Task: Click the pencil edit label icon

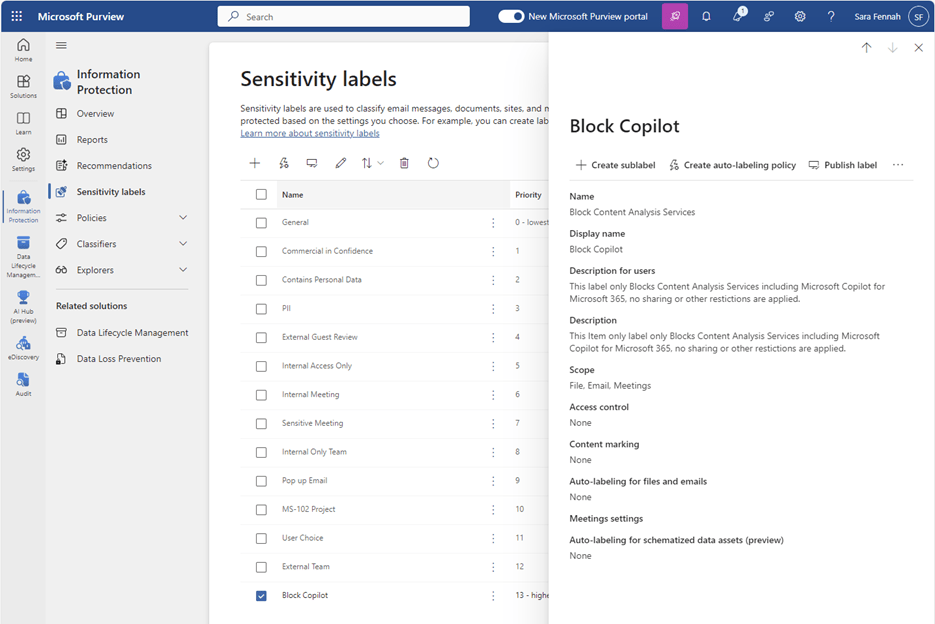Action: (341, 163)
